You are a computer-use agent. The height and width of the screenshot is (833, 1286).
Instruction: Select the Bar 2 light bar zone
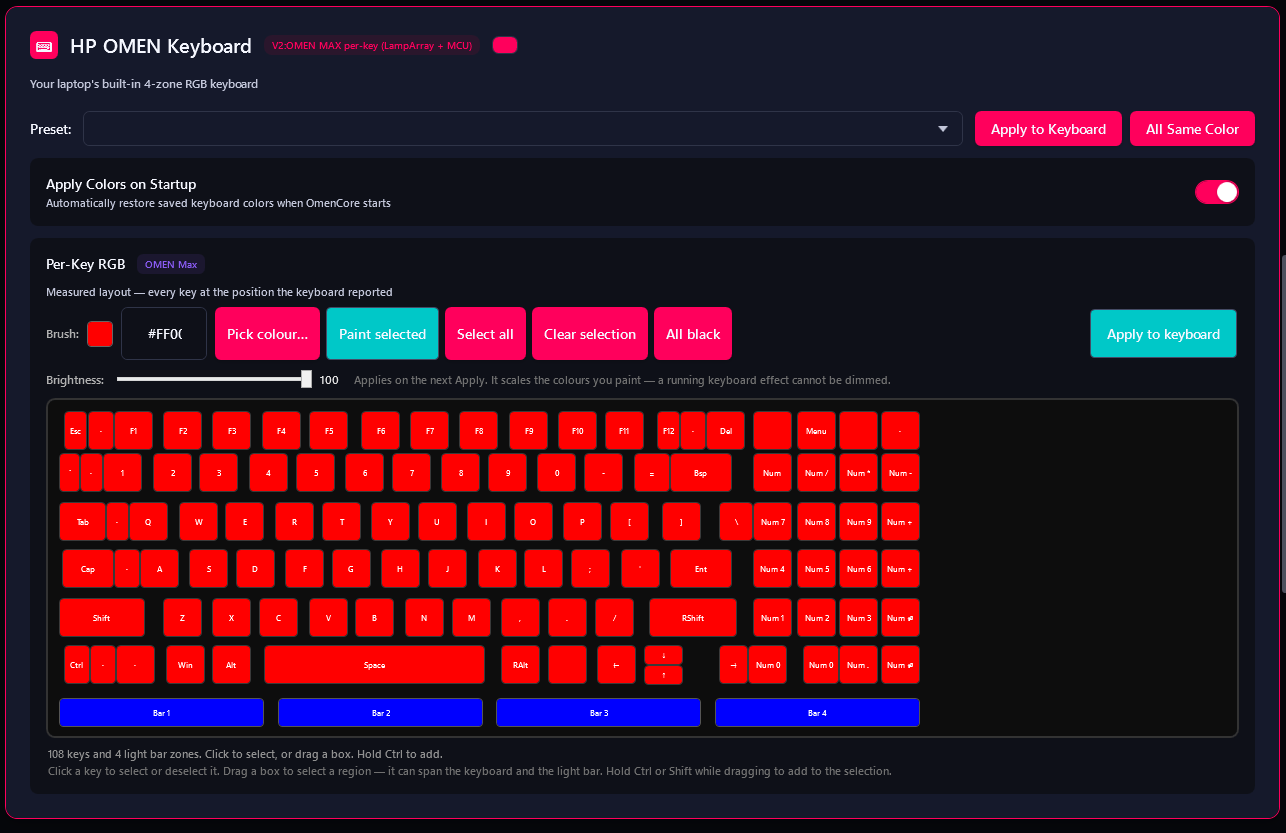380,712
